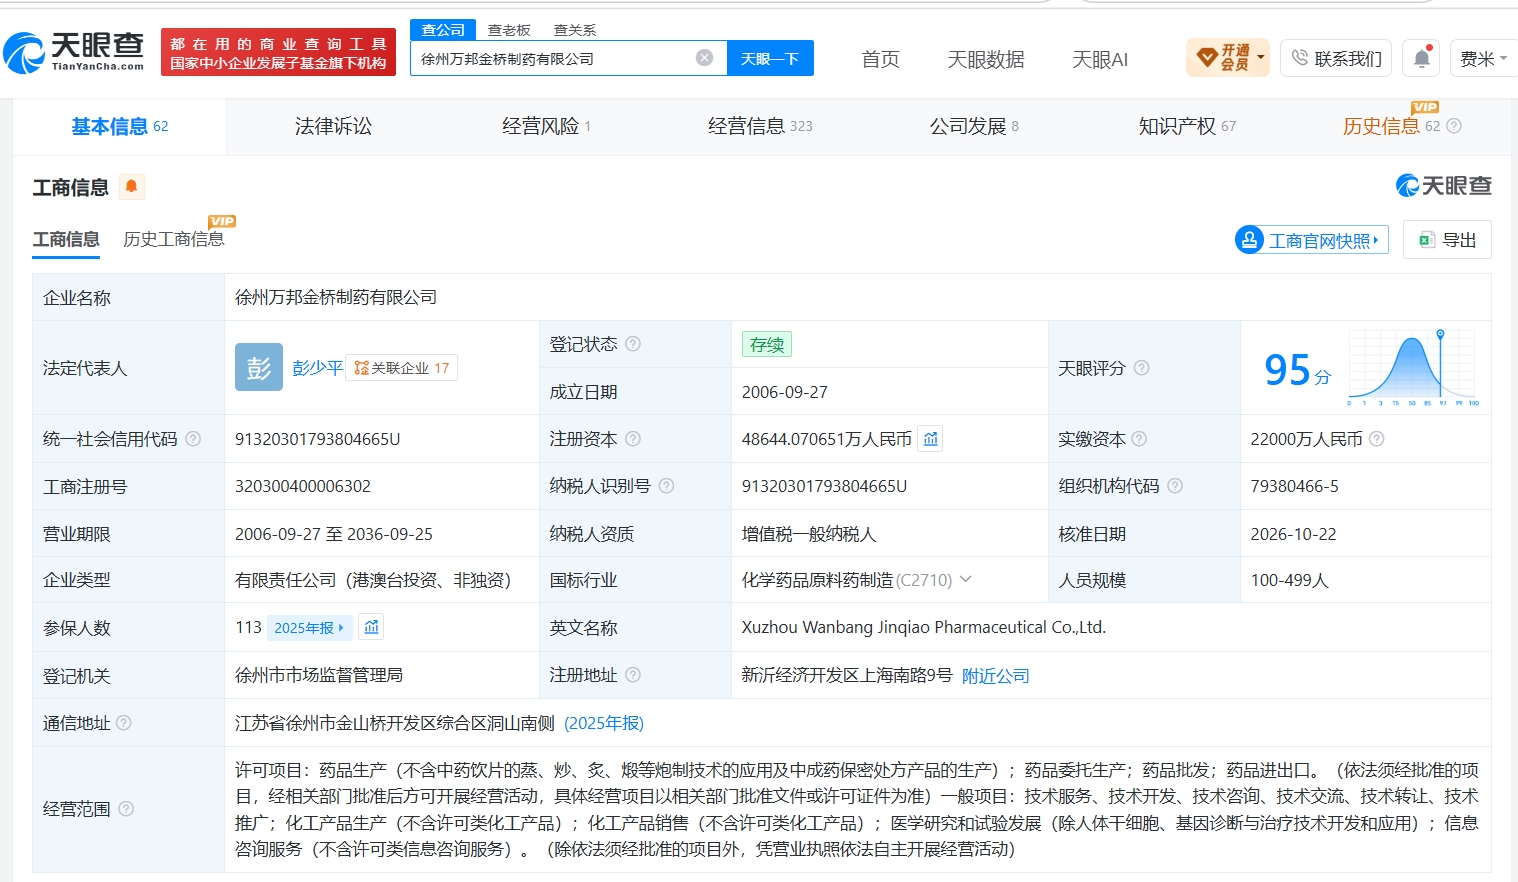Switch to 查老板 search tab
This screenshot has height=882, width=1518.
click(x=509, y=30)
